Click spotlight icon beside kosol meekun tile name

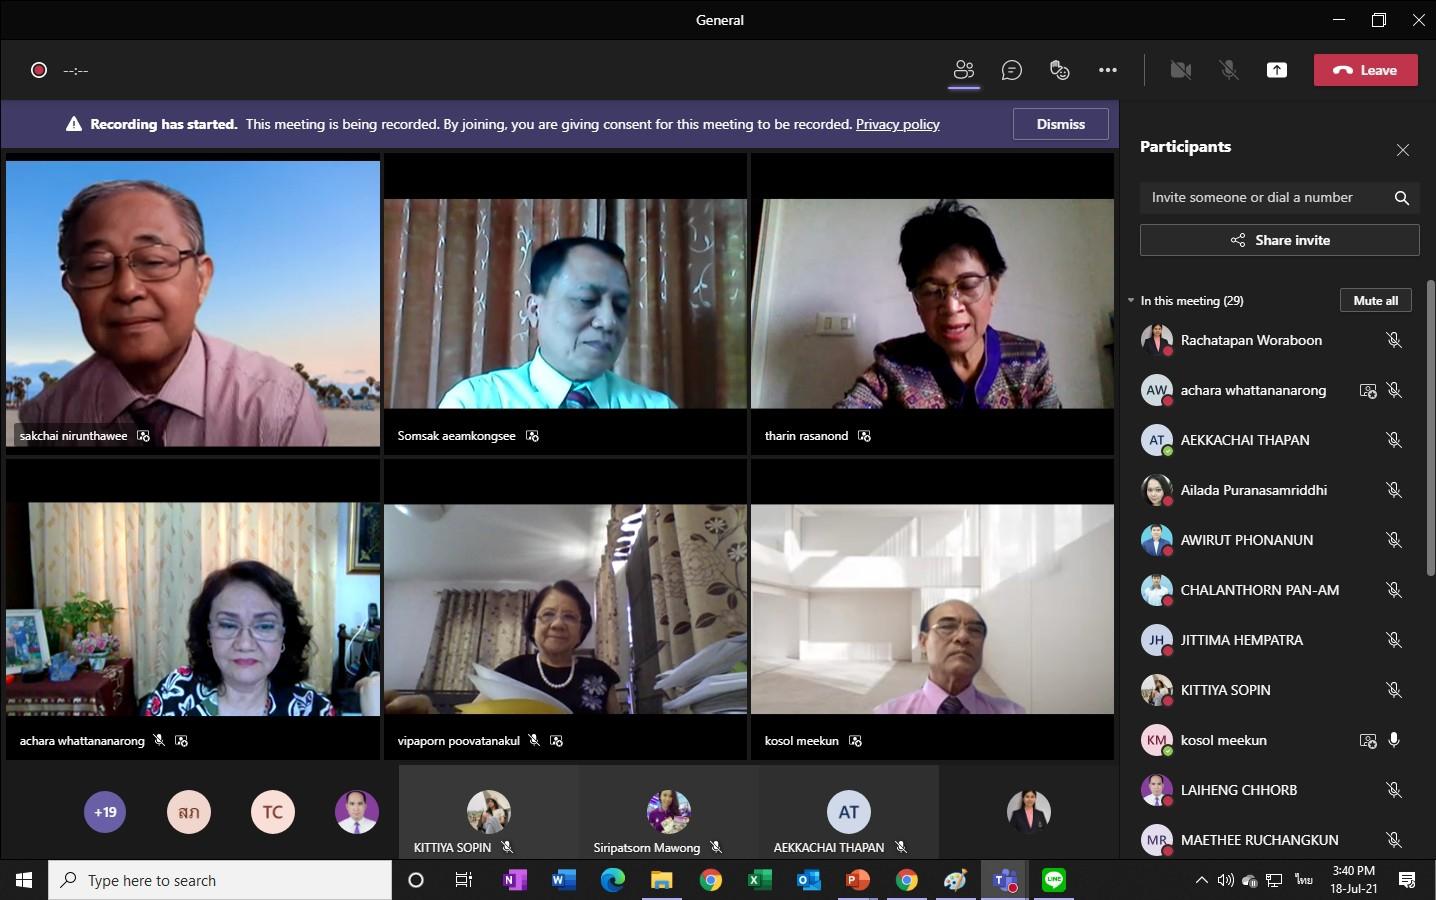point(855,741)
